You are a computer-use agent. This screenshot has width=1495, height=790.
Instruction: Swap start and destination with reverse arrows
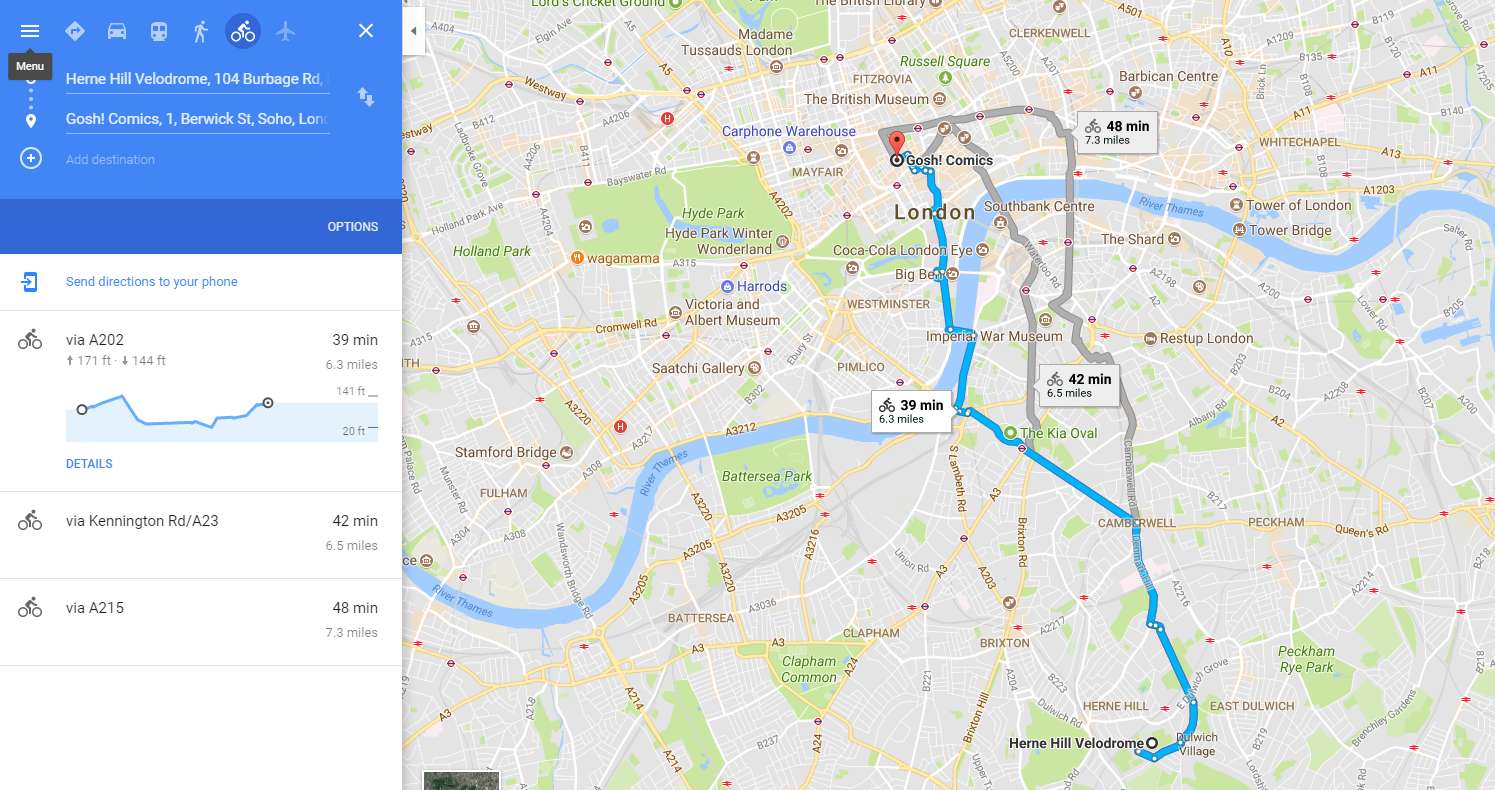click(x=366, y=97)
